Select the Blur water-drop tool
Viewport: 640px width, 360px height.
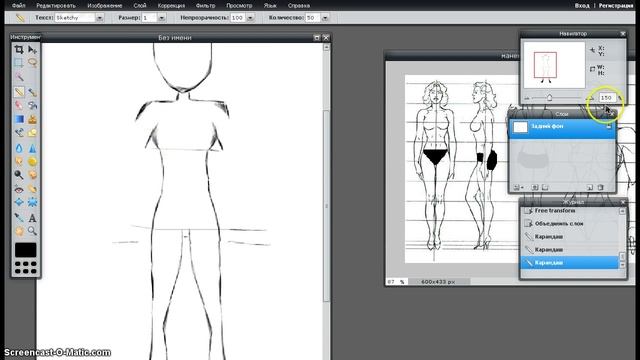point(19,148)
